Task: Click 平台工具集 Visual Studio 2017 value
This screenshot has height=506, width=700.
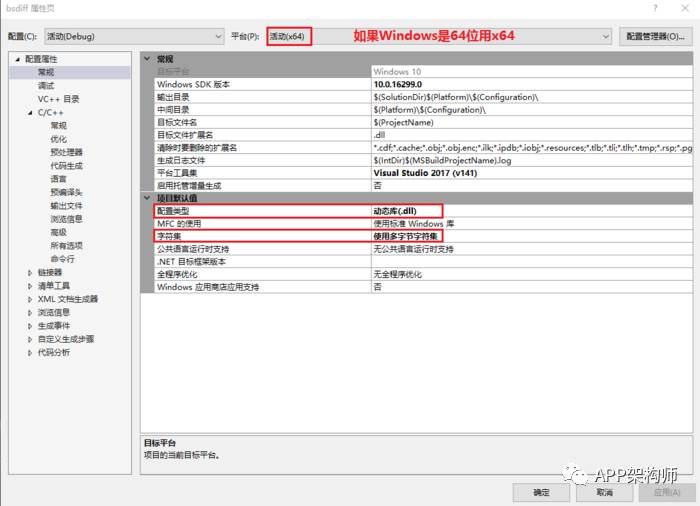Action: (532, 173)
